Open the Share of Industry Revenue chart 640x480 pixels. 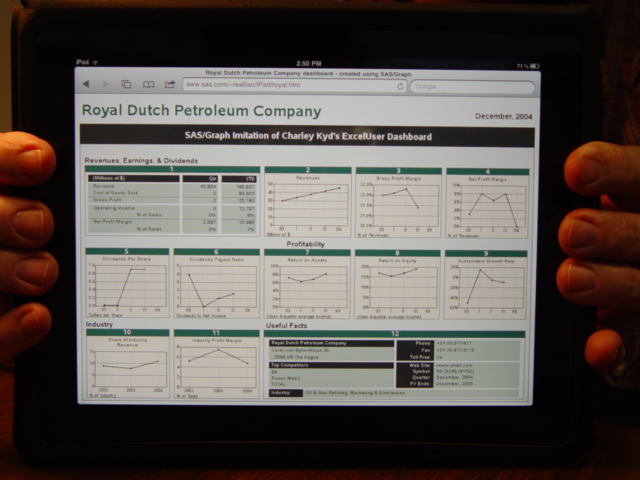[128, 364]
